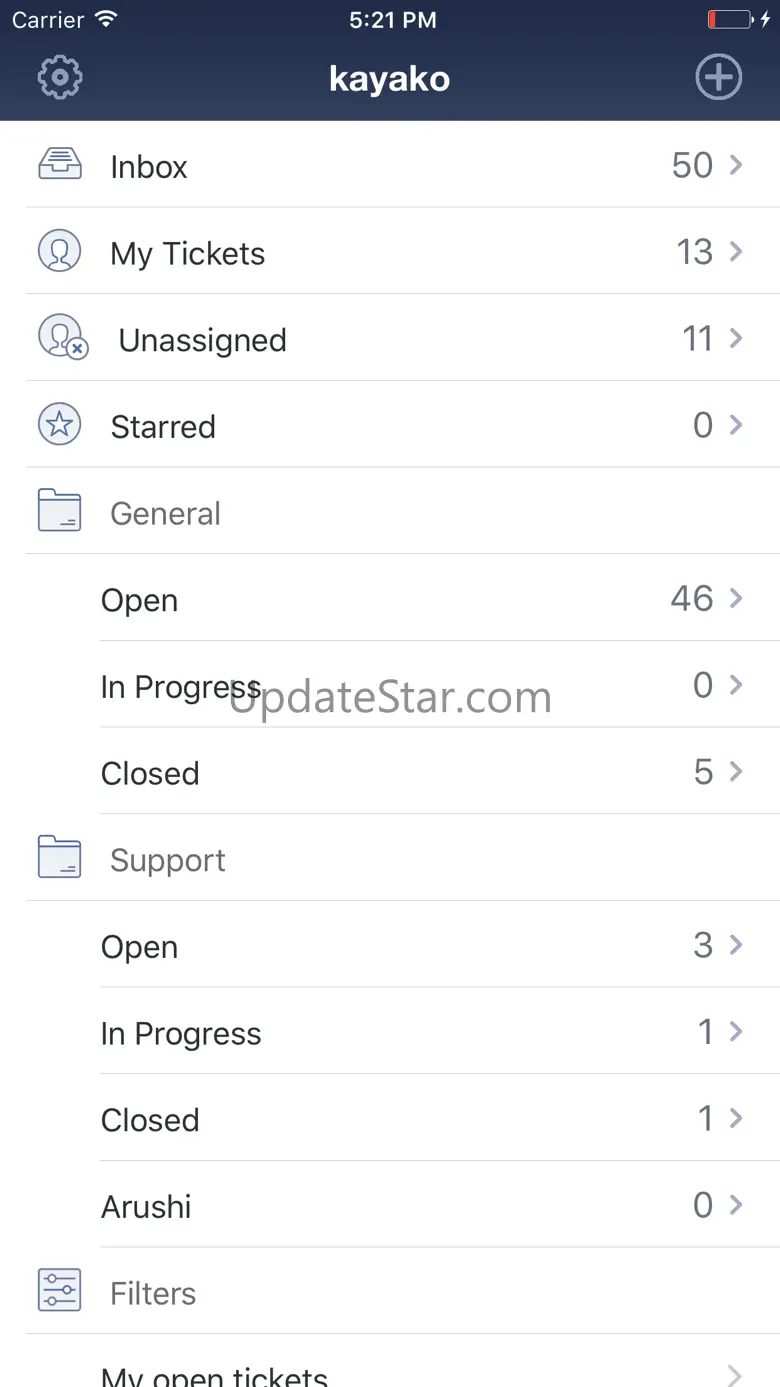Tap the Filters sliders icon
780x1387 pixels.
click(x=60, y=1291)
